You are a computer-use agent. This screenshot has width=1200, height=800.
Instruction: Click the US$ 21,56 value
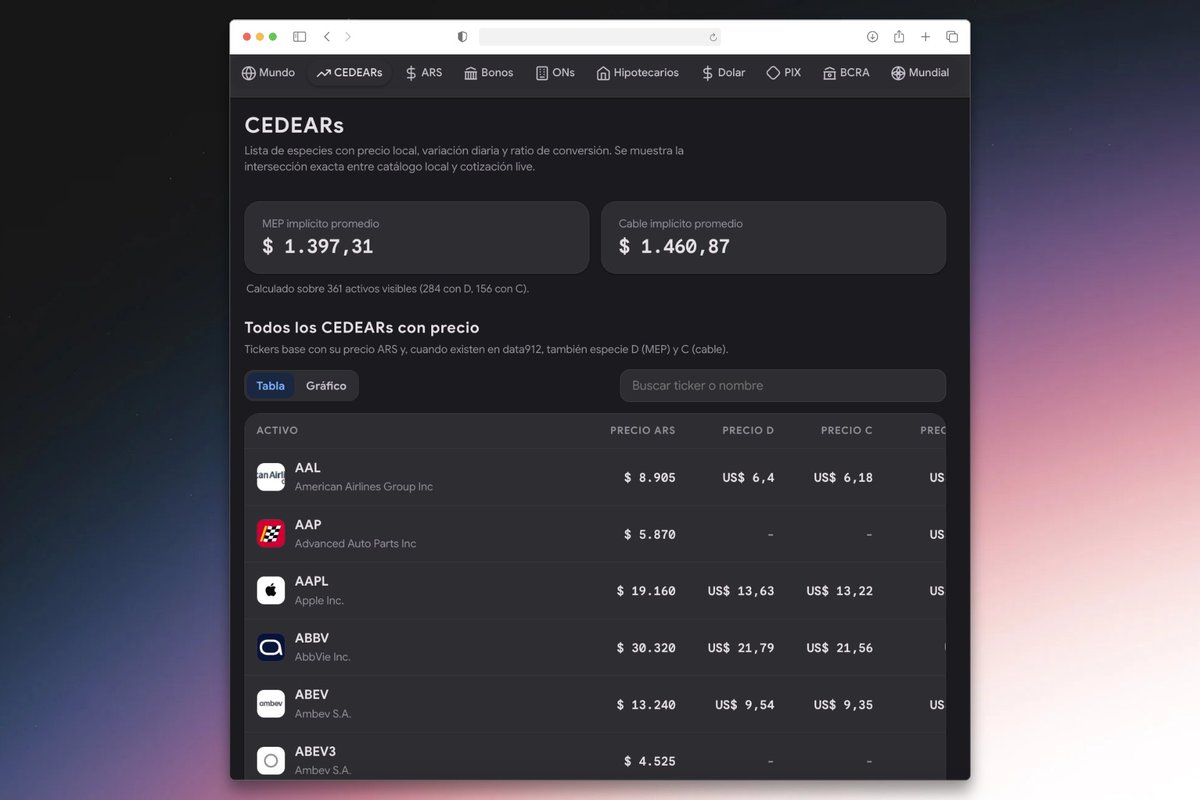point(840,648)
